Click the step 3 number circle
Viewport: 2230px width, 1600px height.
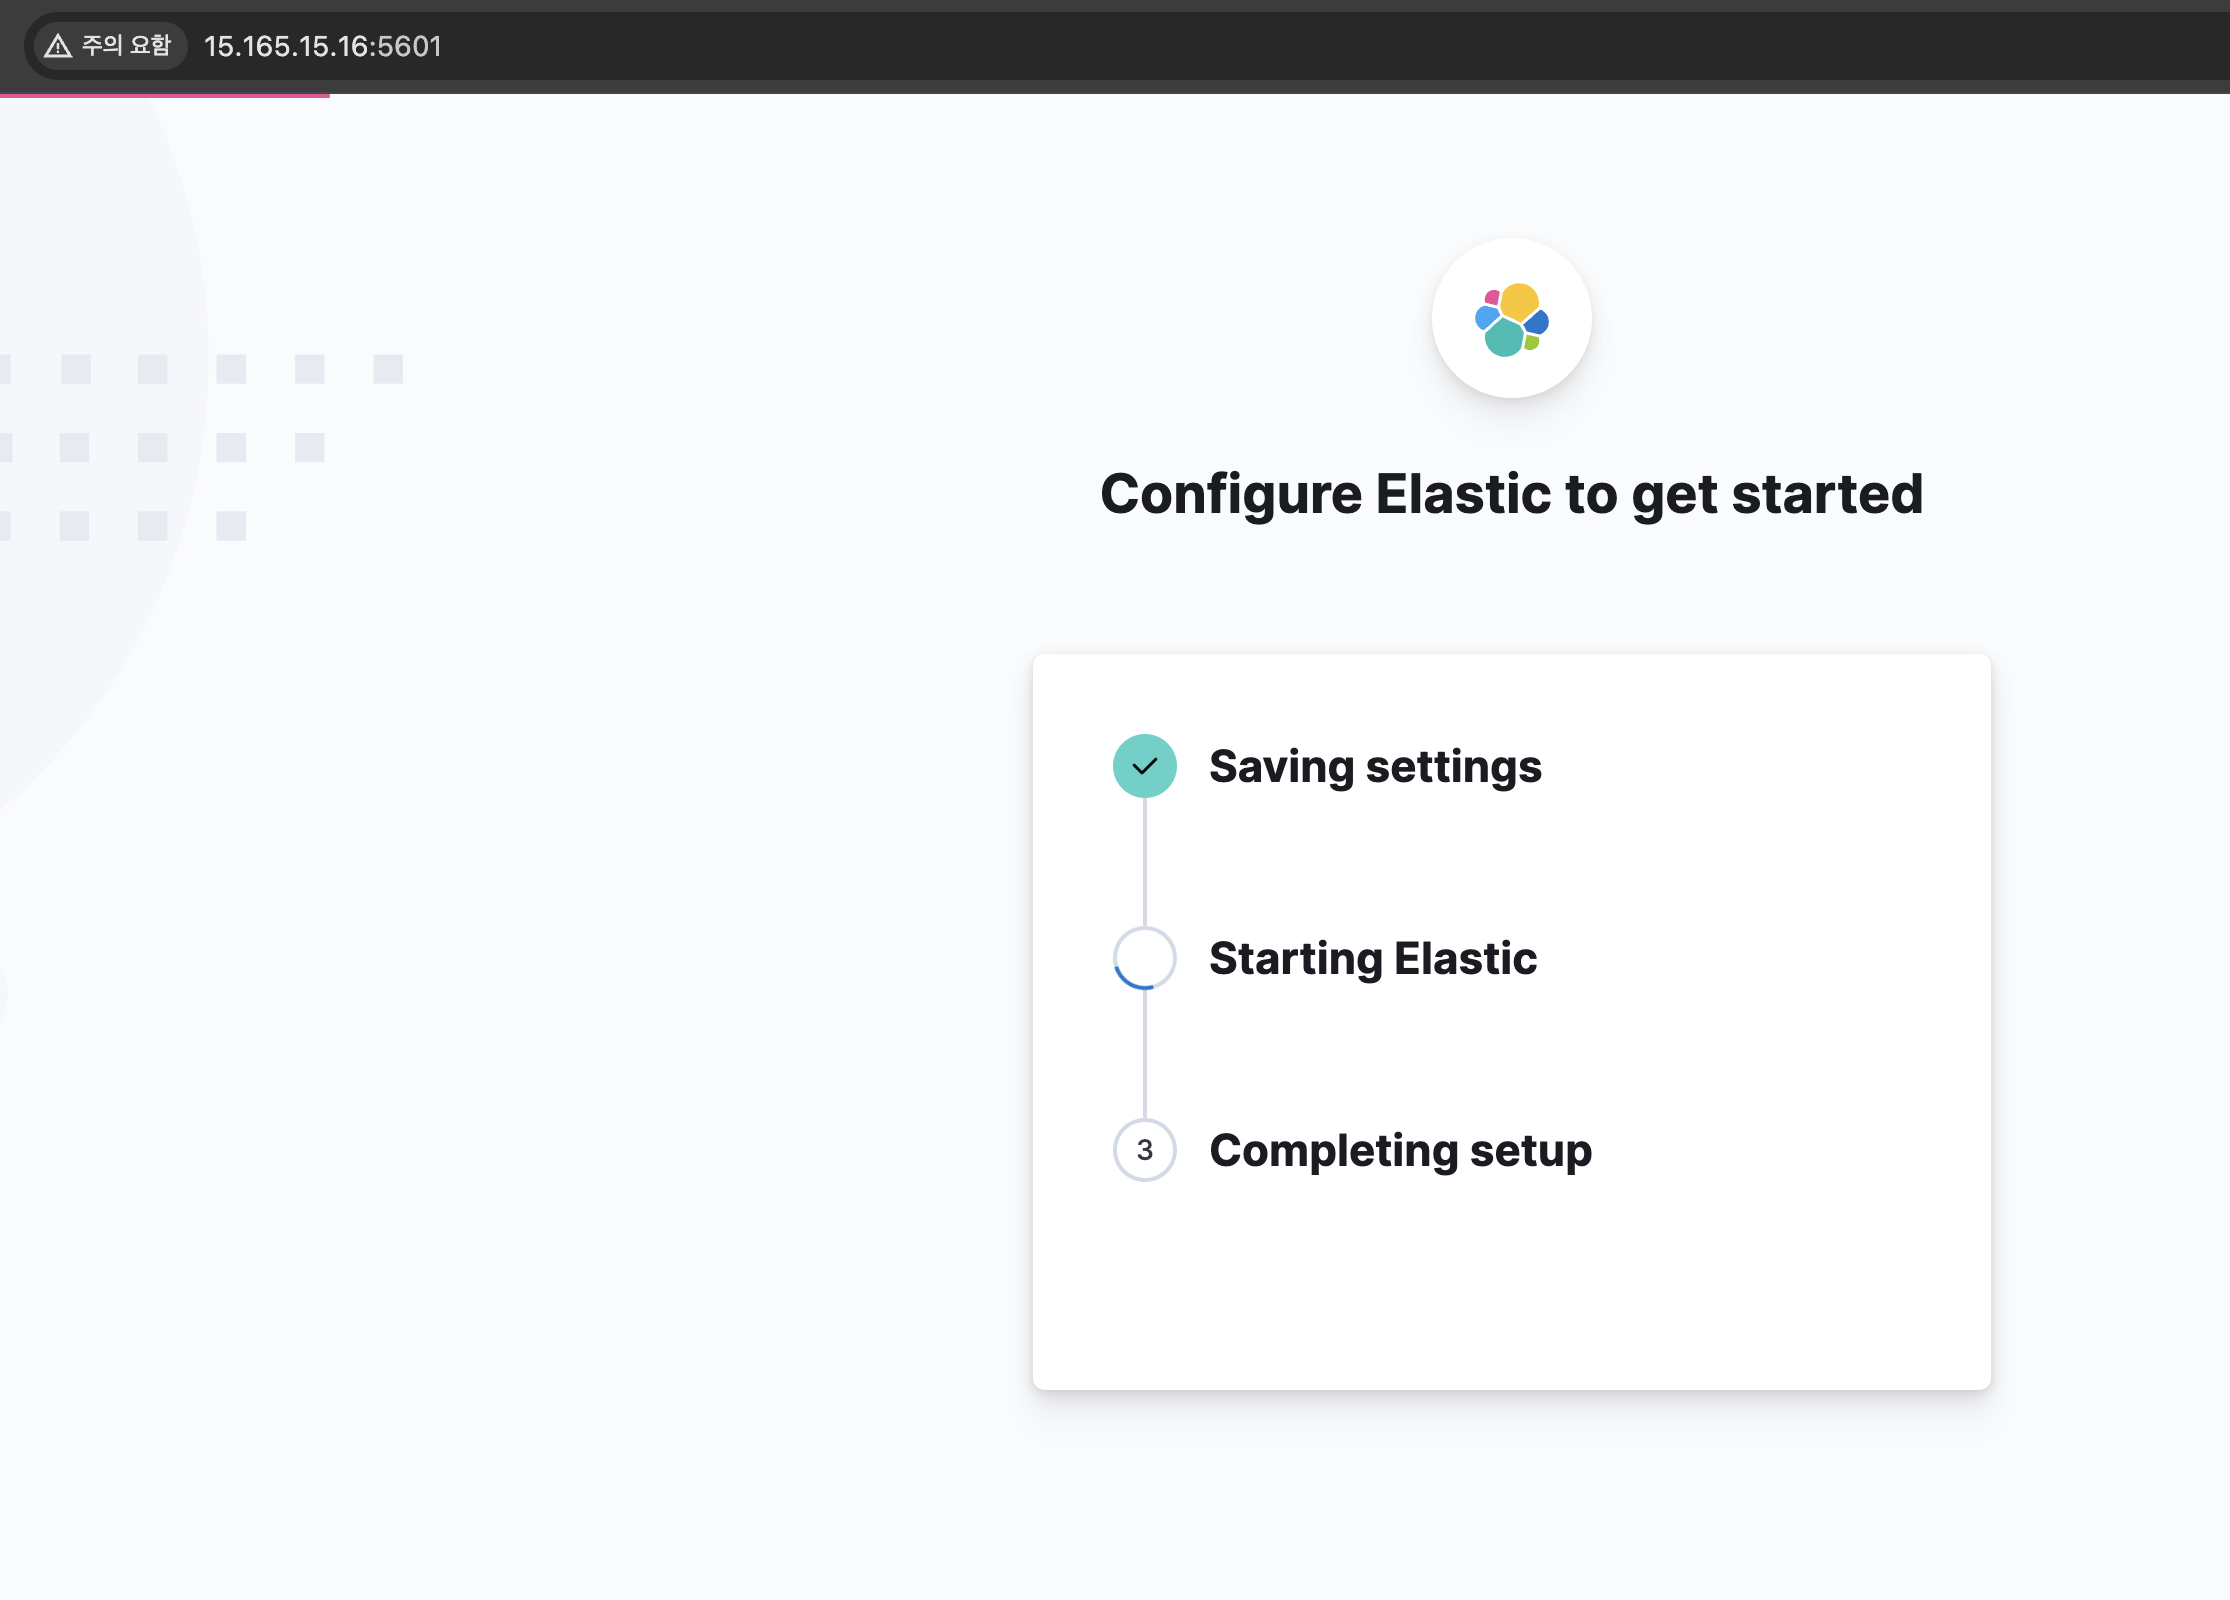pyautogui.click(x=1144, y=1150)
